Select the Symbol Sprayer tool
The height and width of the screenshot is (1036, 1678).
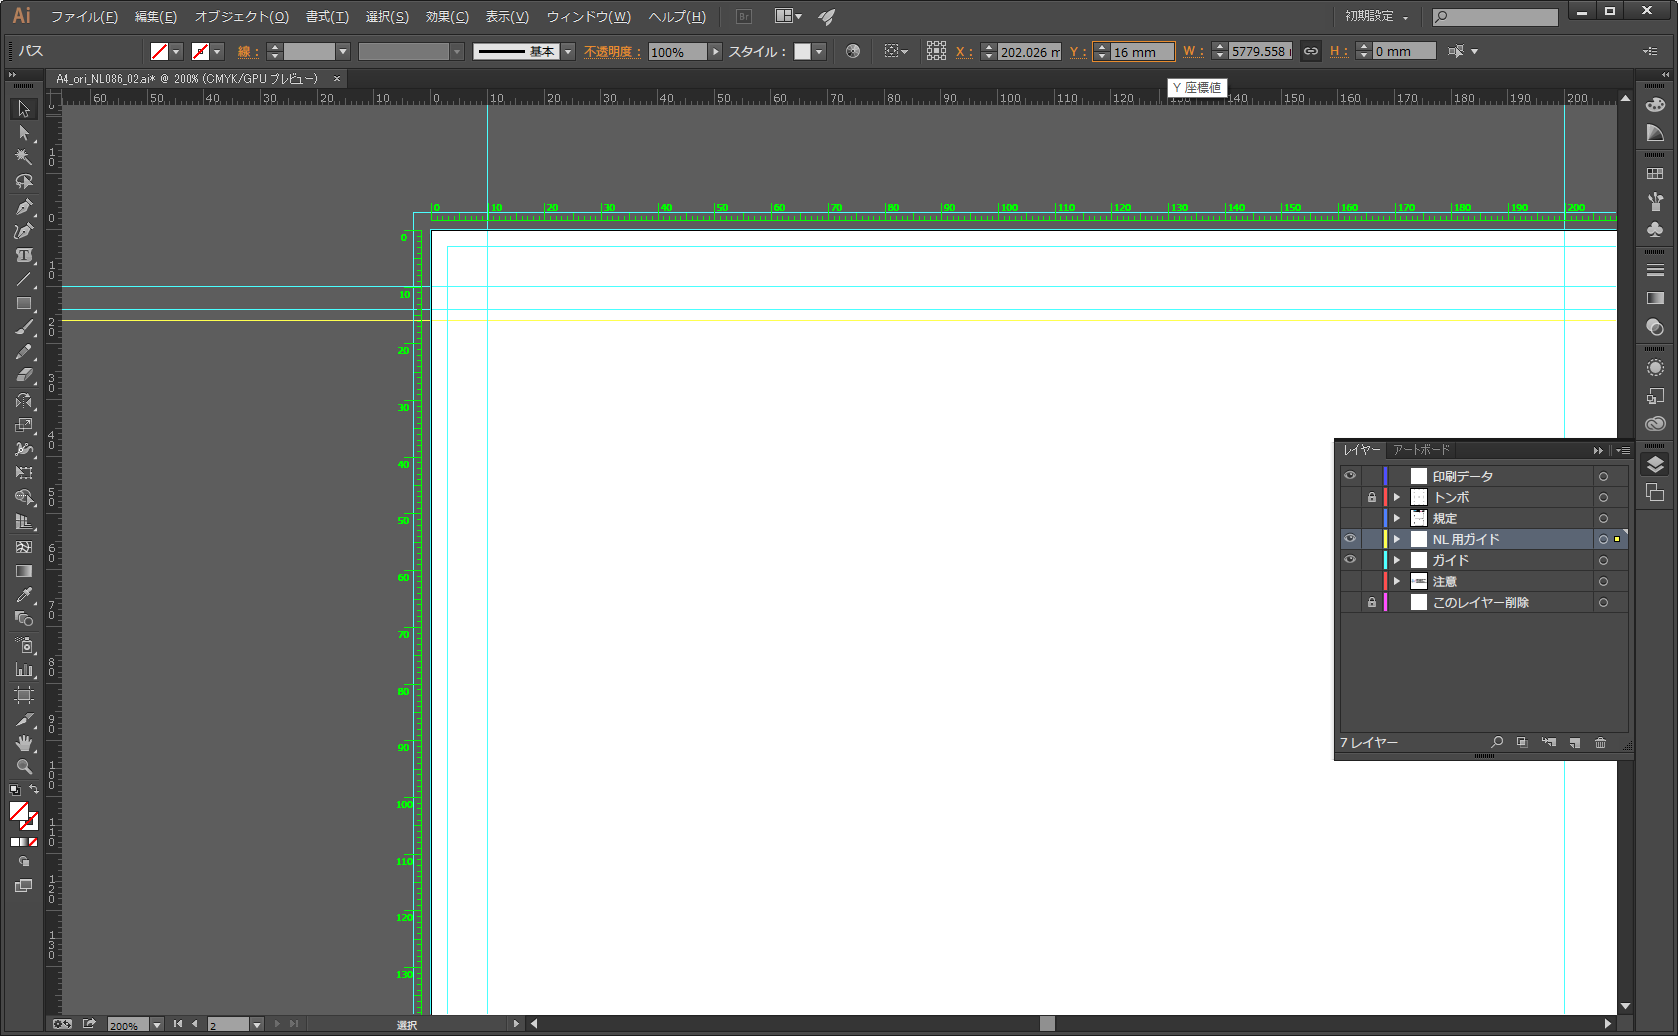click(24, 645)
